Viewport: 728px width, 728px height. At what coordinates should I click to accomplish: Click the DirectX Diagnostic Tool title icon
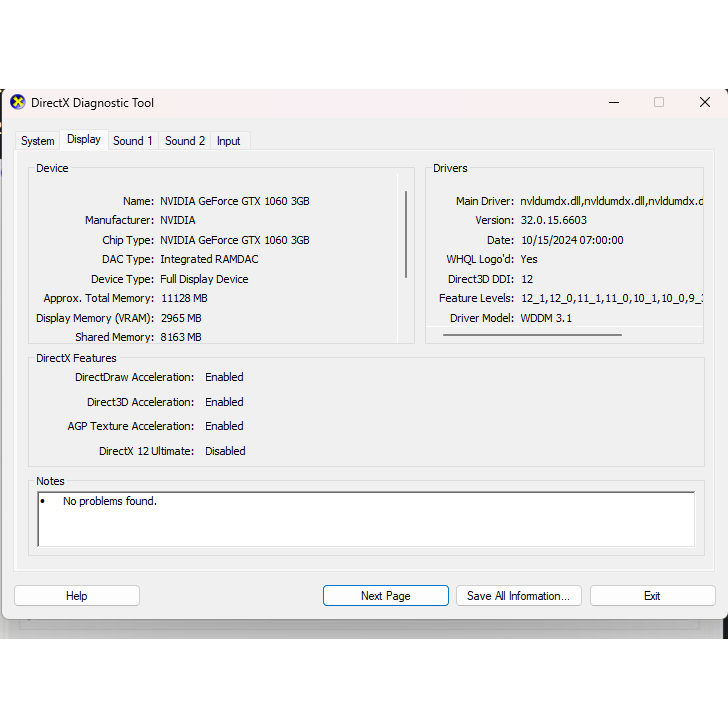coord(18,102)
